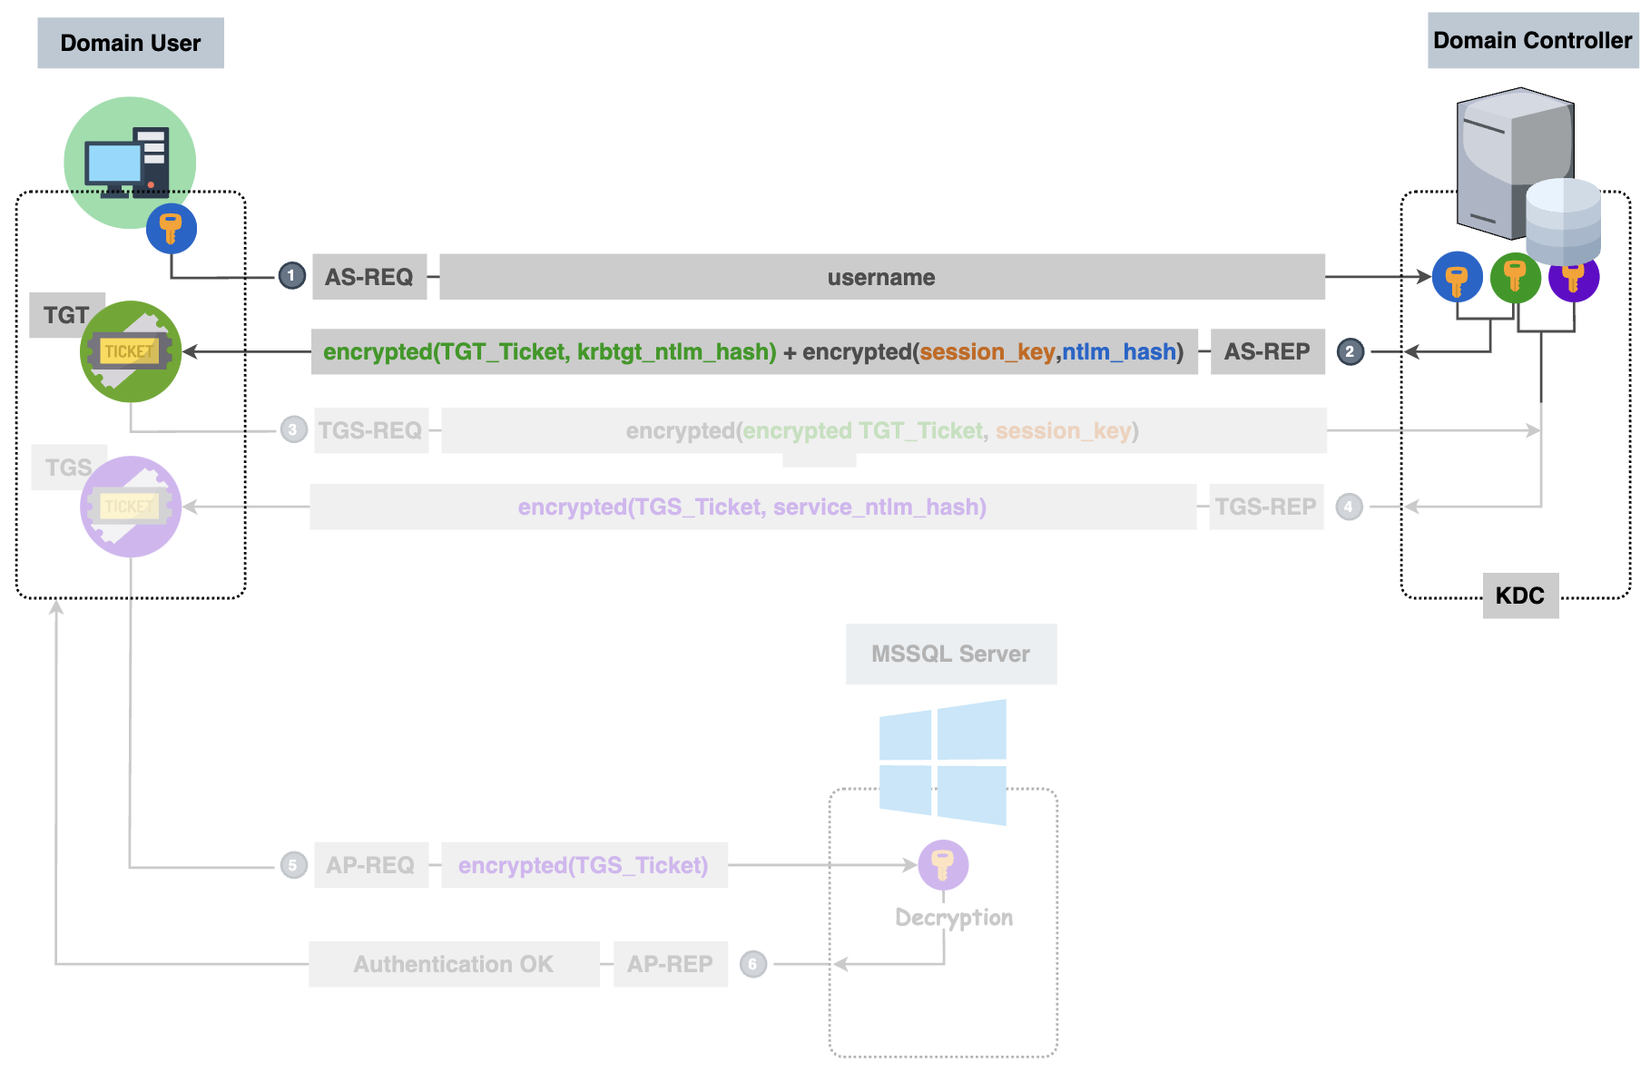Select the faded purple TGS ticket icon
This screenshot has height=1073, width=1650.
(x=131, y=506)
